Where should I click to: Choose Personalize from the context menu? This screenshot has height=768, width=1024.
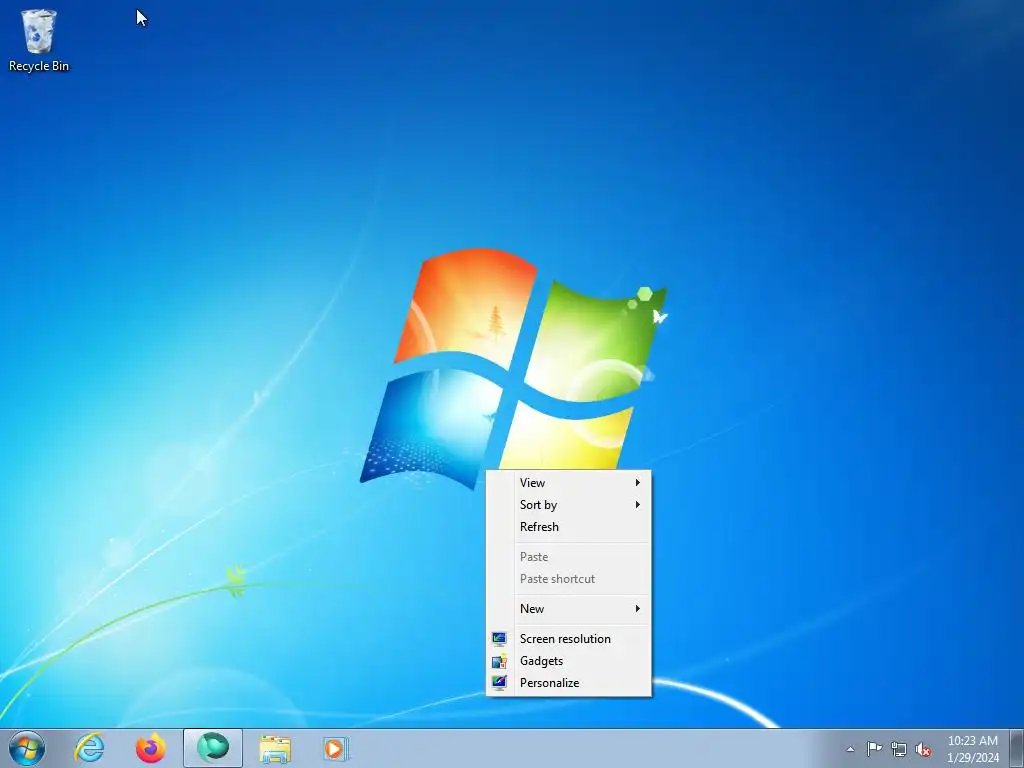569,683
